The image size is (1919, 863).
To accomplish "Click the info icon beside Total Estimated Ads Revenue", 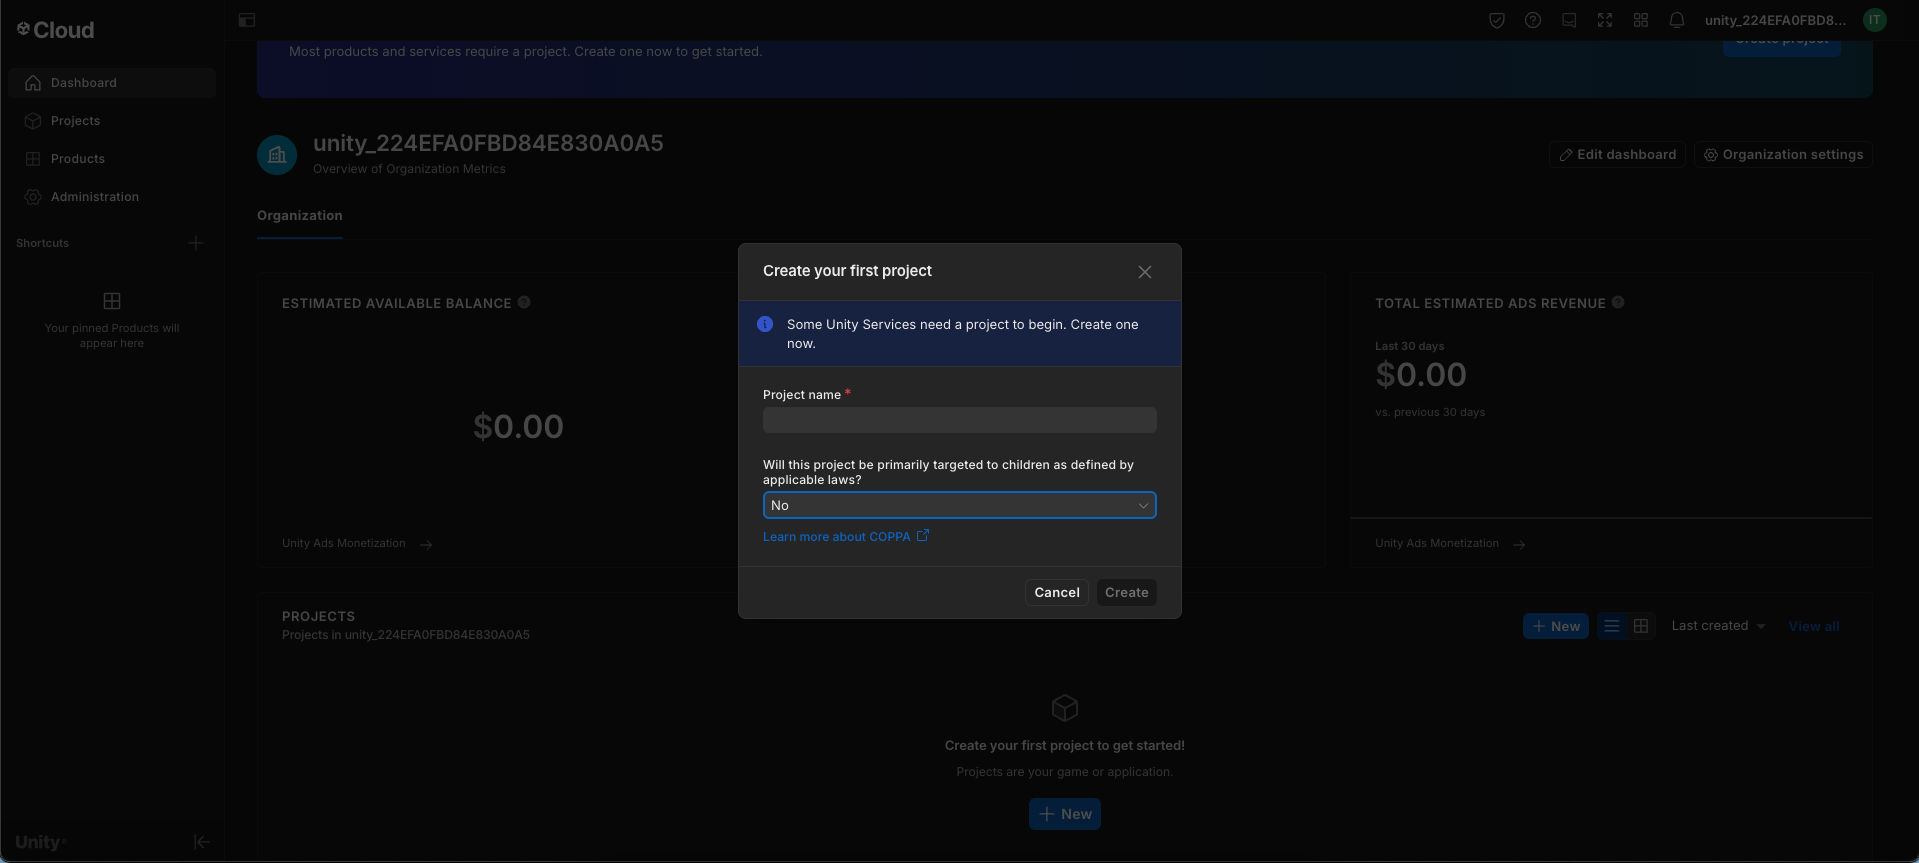I will tap(1618, 302).
